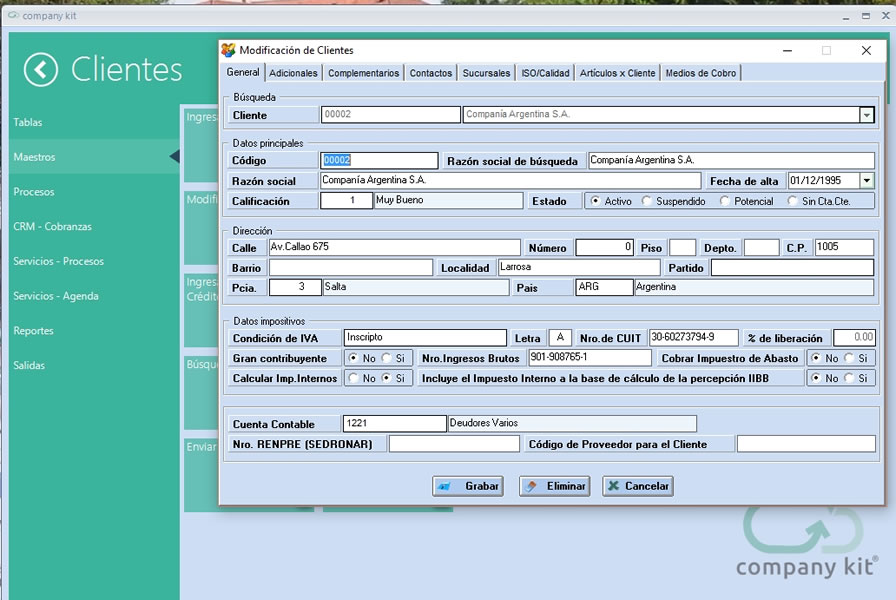Click the C.P. postal code field

click(x=845, y=247)
